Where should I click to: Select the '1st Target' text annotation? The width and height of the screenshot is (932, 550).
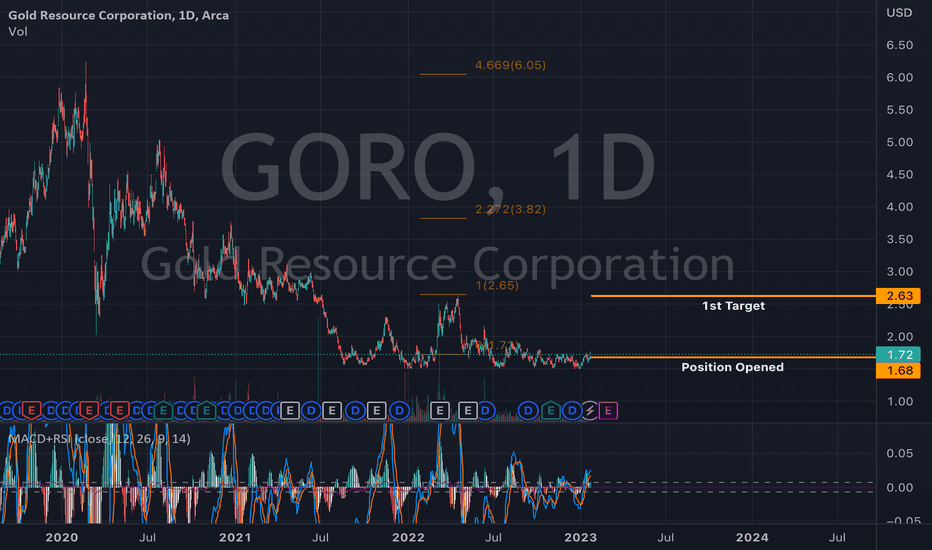click(x=733, y=306)
